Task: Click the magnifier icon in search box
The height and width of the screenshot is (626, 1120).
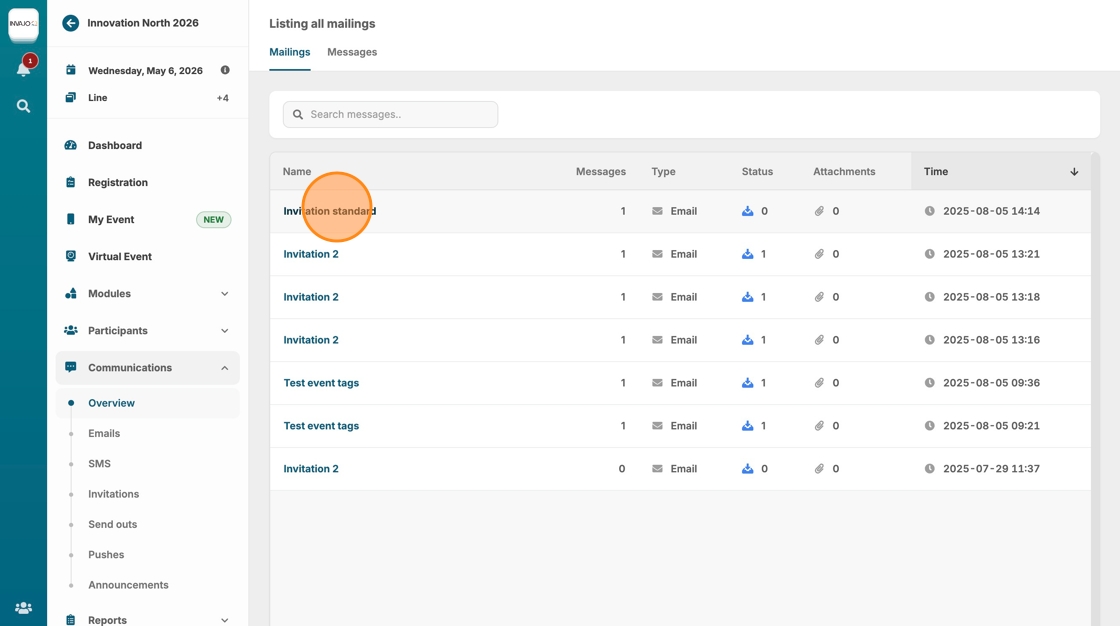Action: coord(298,114)
